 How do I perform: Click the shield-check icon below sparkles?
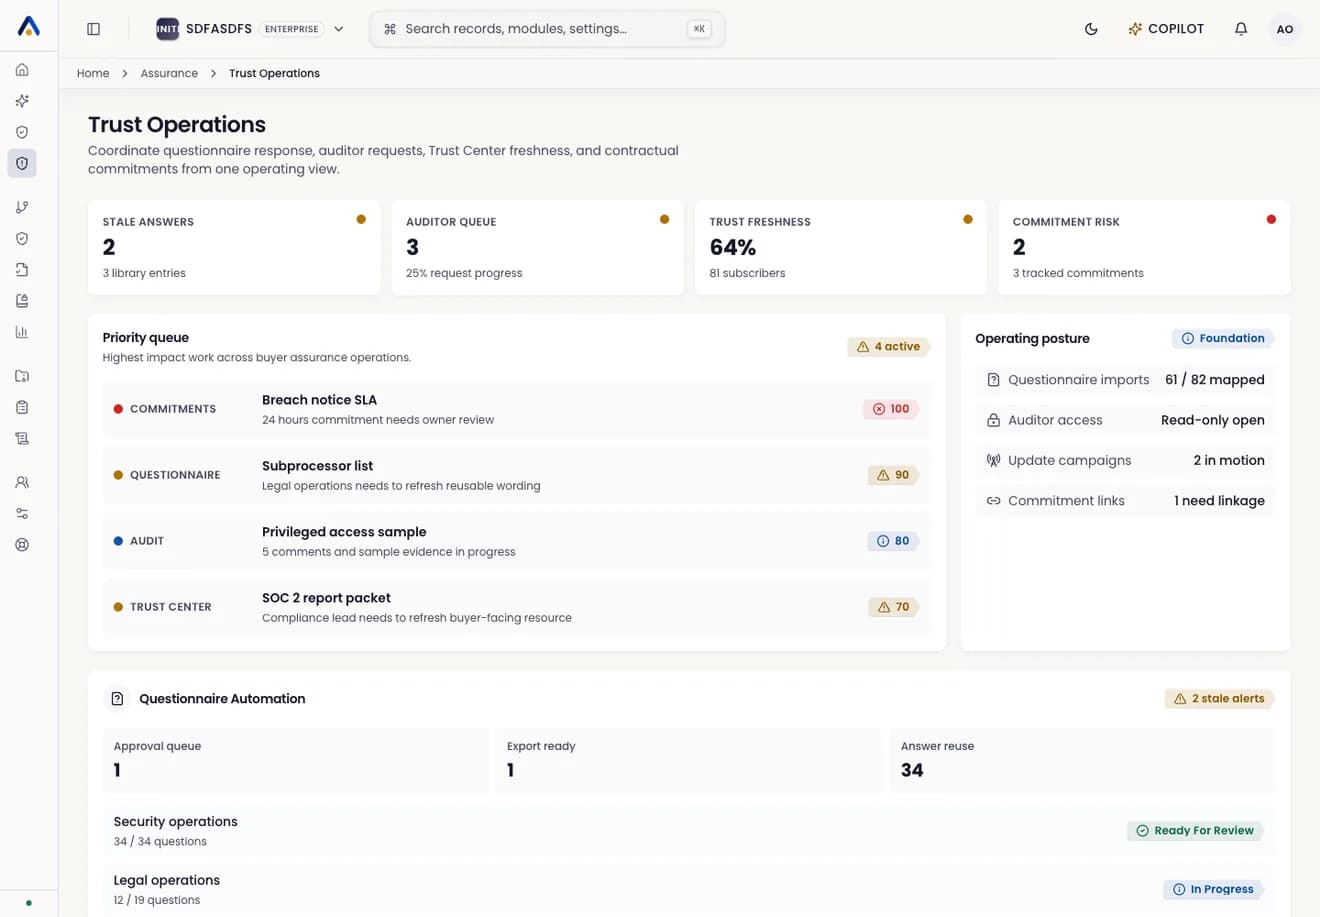22,132
